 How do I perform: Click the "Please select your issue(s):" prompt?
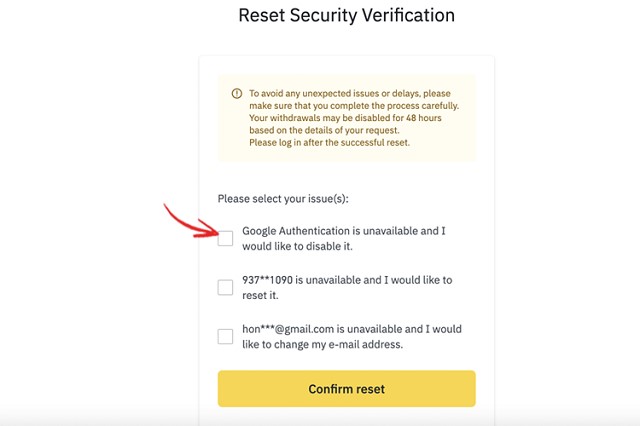coord(283,199)
